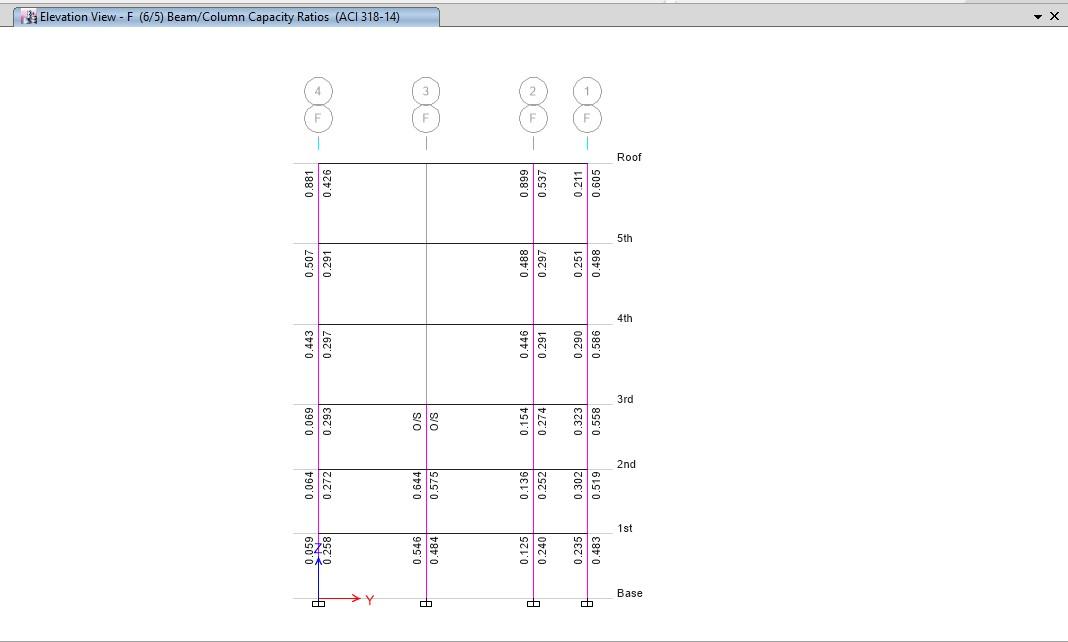Click grid bubble 1 at top

pos(587,91)
